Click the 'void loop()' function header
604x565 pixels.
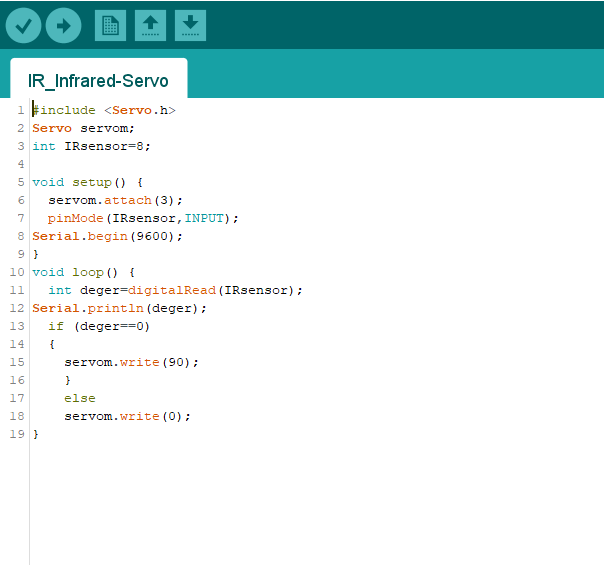coord(83,272)
